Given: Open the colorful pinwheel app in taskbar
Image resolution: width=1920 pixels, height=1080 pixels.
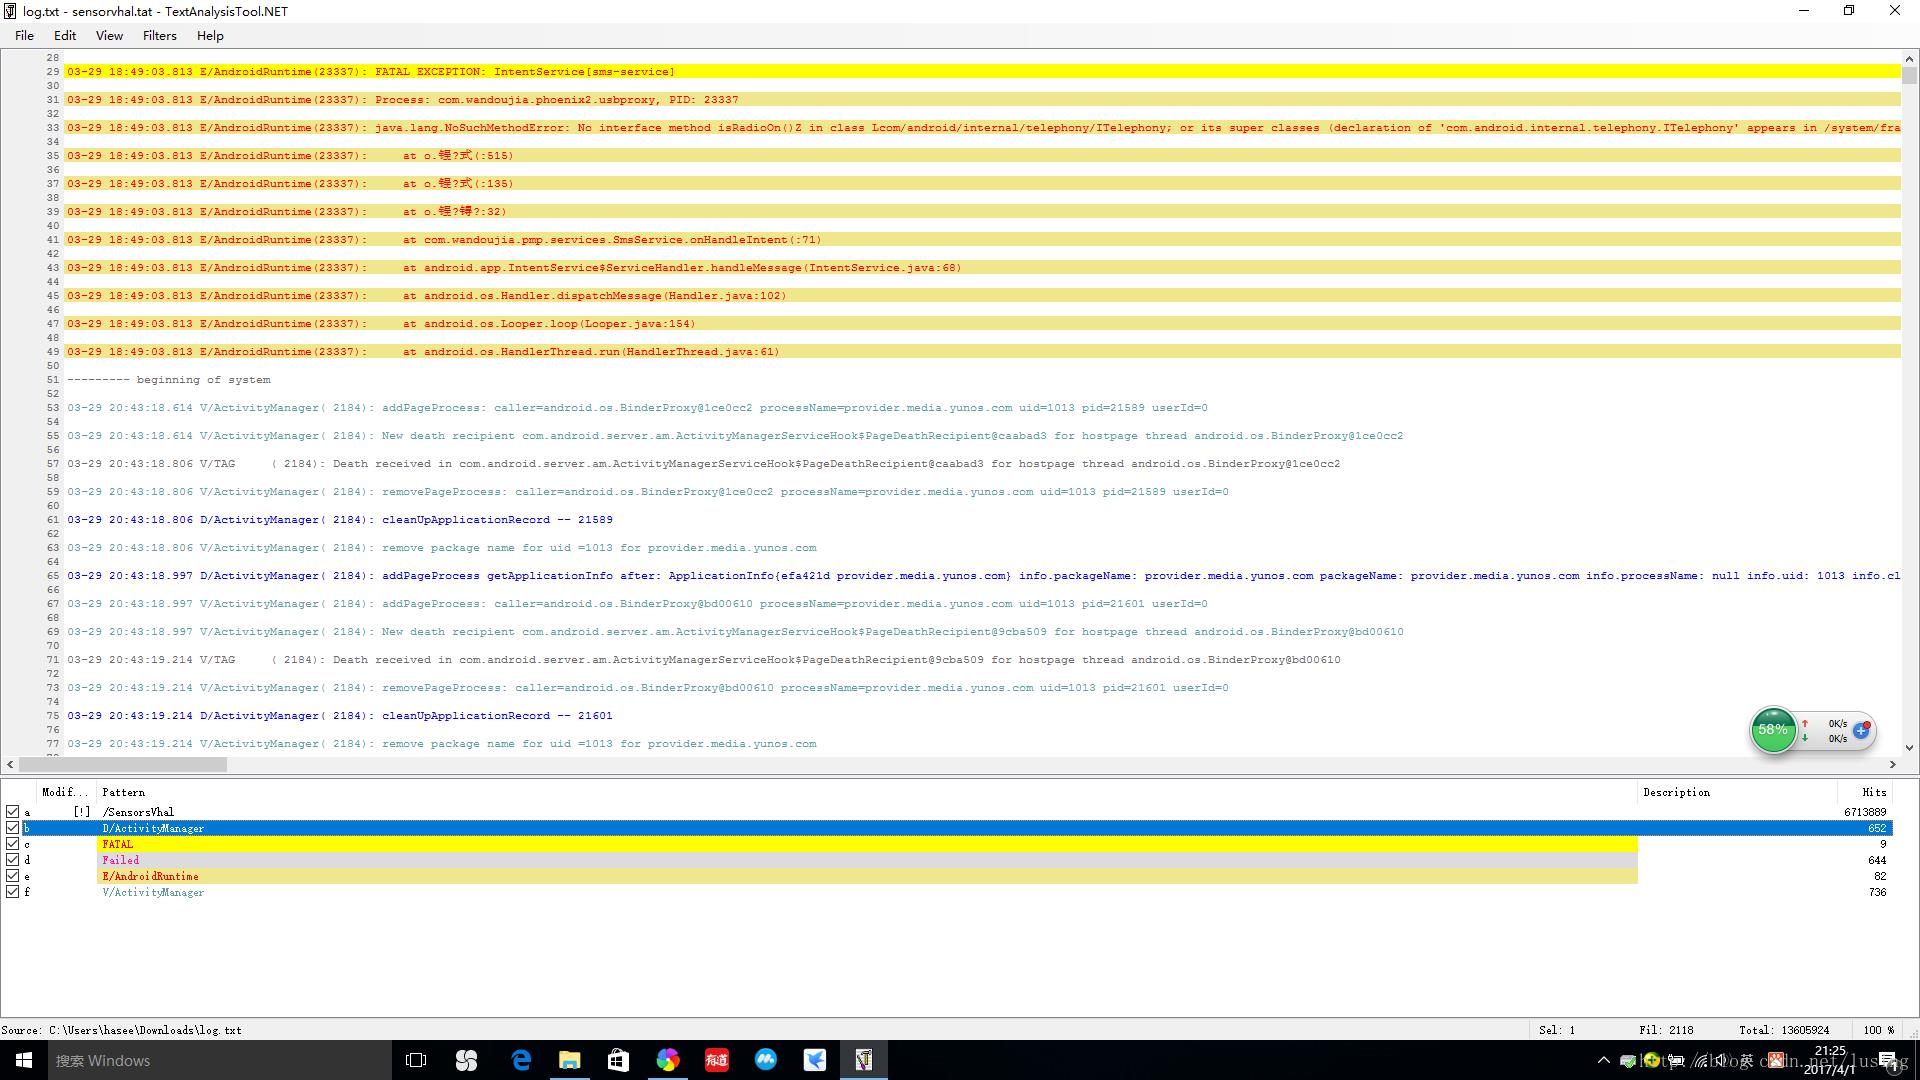Looking at the screenshot, I should pyautogui.click(x=668, y=1060).
